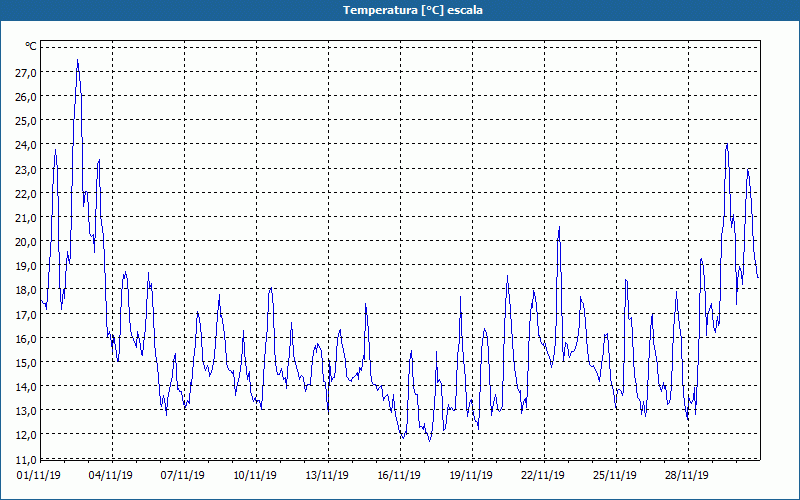This screenshot has height=500, width=800.
Task: Select the 27,0 temperature axis label
Action: 26,73
